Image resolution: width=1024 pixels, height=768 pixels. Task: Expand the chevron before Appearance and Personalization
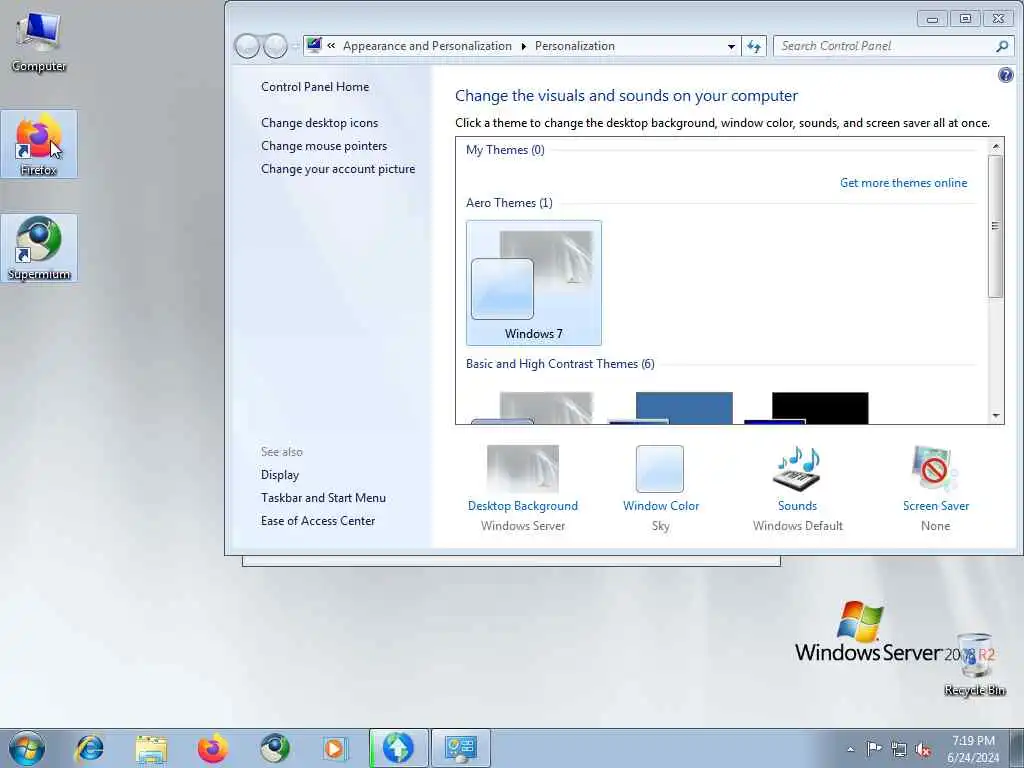331,46
